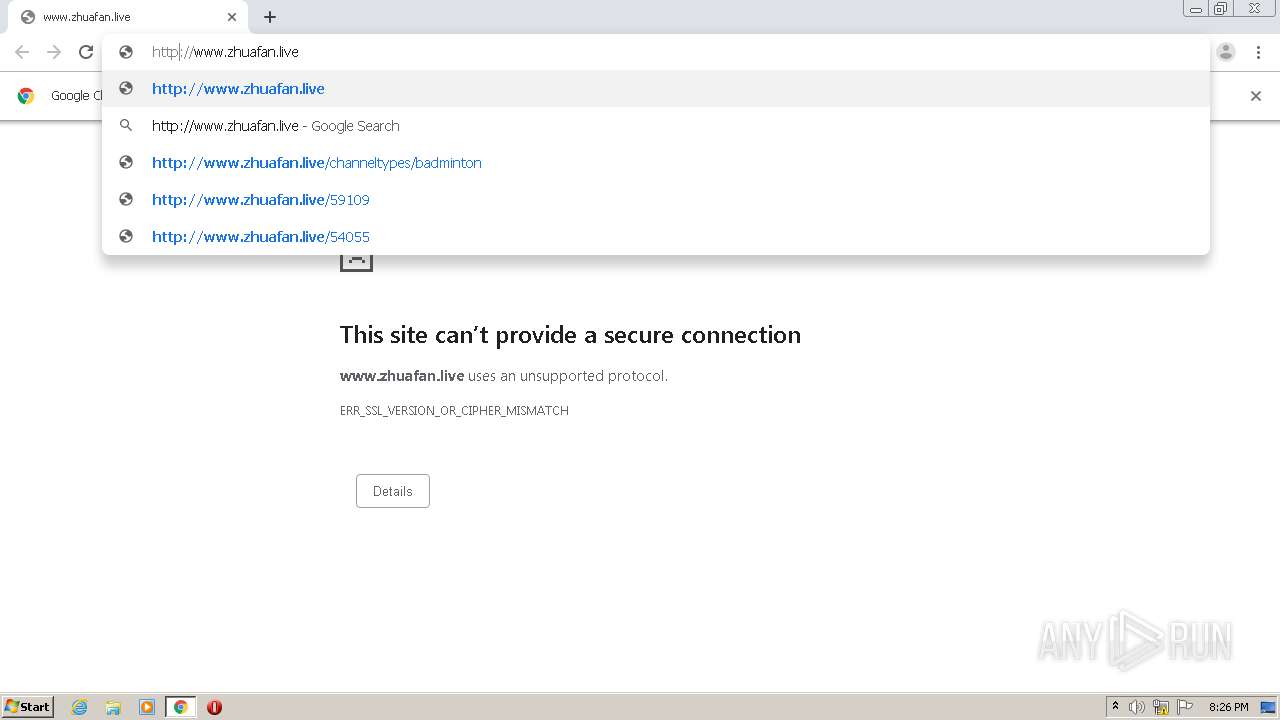The image size is (1280, 720).
Task: Click the Show desktop button
Action: pos(1268,707)
